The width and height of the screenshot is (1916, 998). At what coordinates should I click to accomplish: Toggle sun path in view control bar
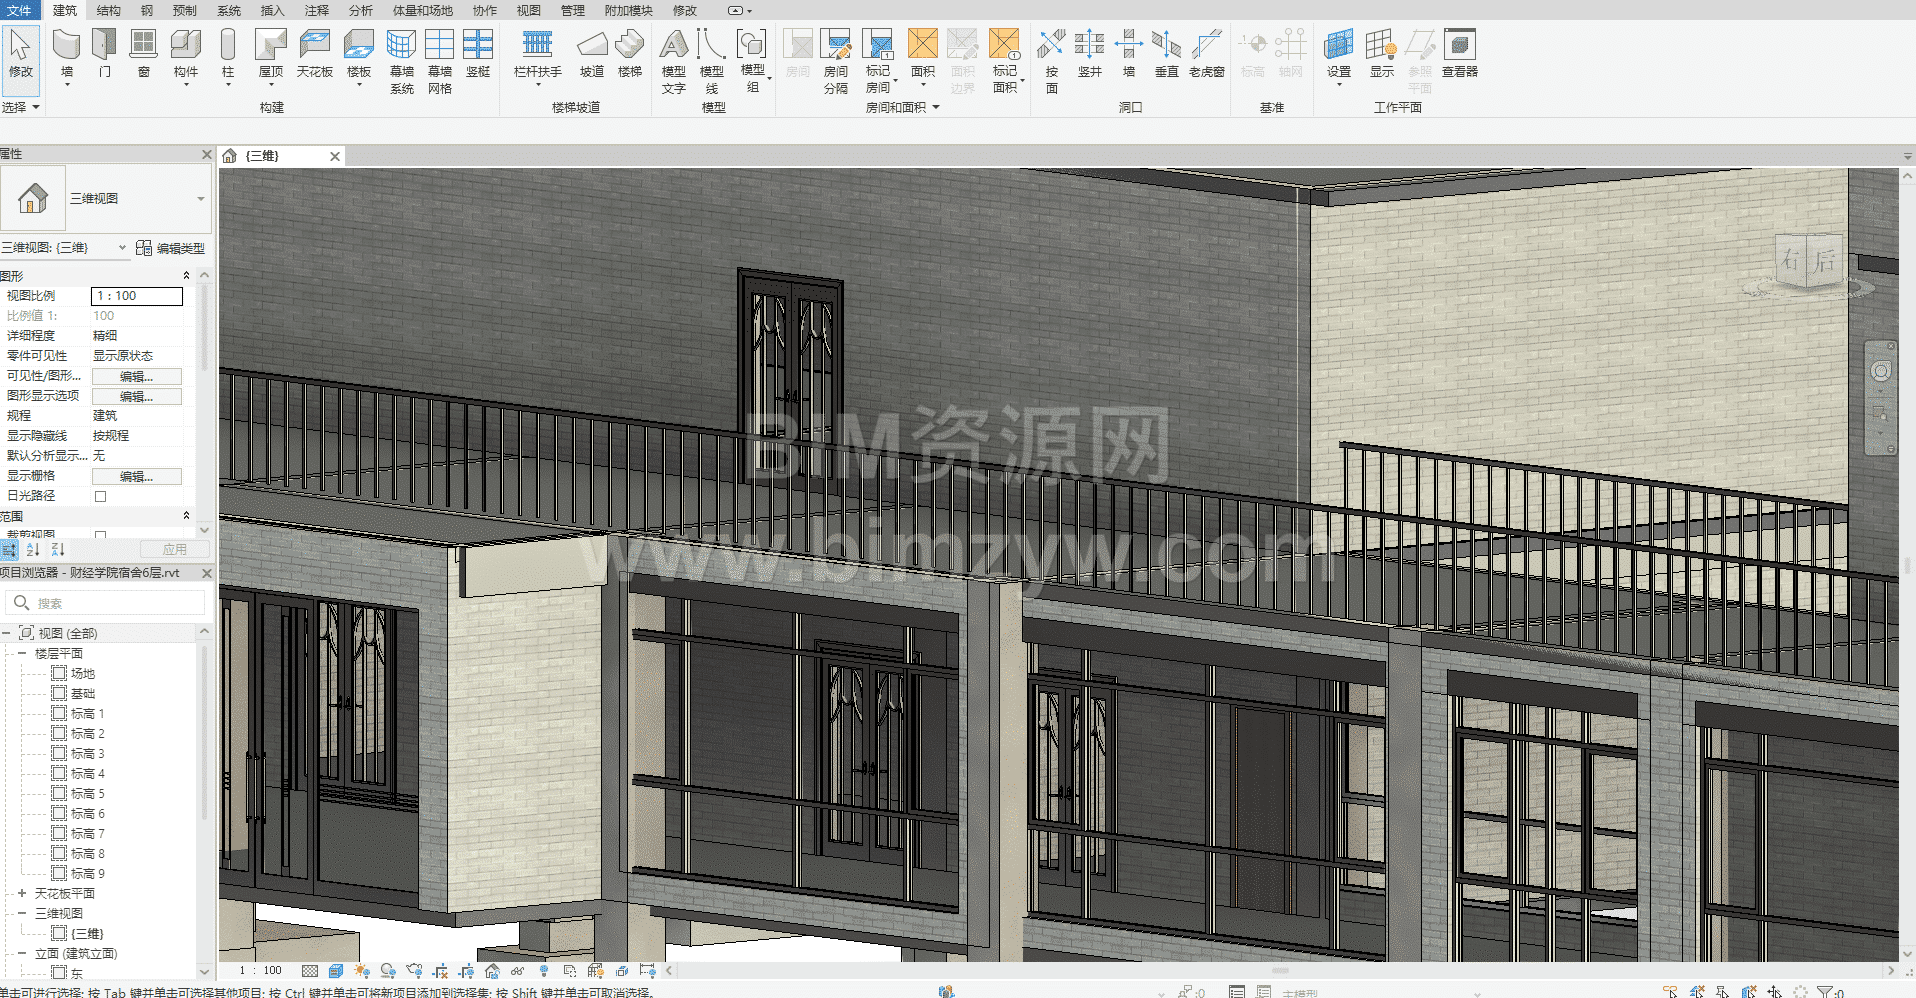pyautogui.click(x=362, y=971)
